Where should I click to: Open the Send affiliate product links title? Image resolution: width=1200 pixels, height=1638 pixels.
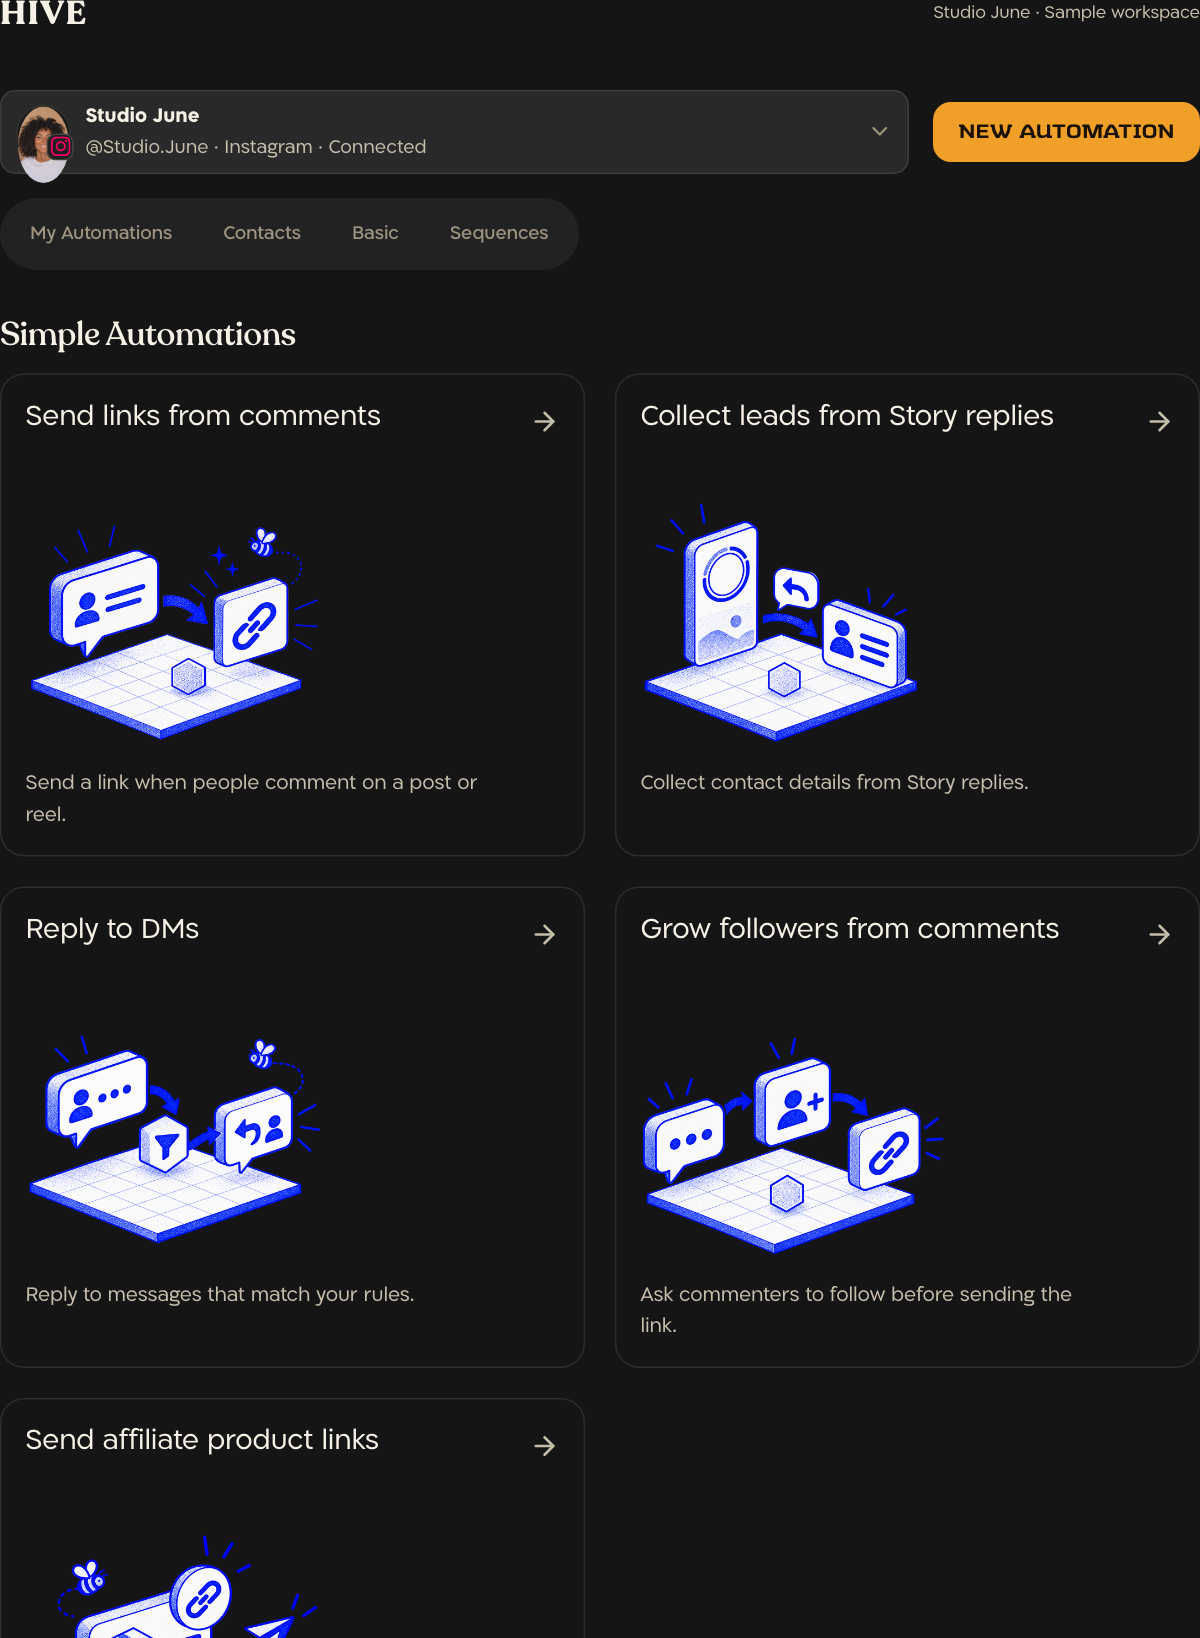coord(202,1440)
